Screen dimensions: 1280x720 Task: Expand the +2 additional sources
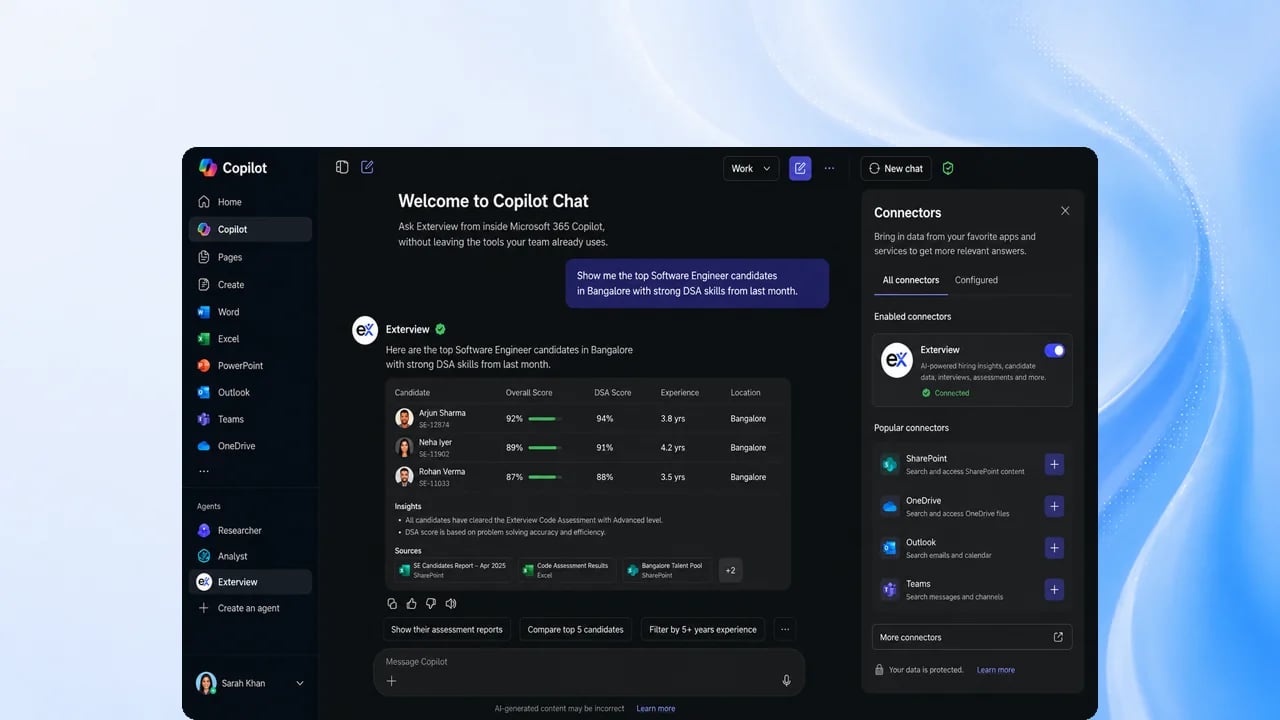pos(730,570)
